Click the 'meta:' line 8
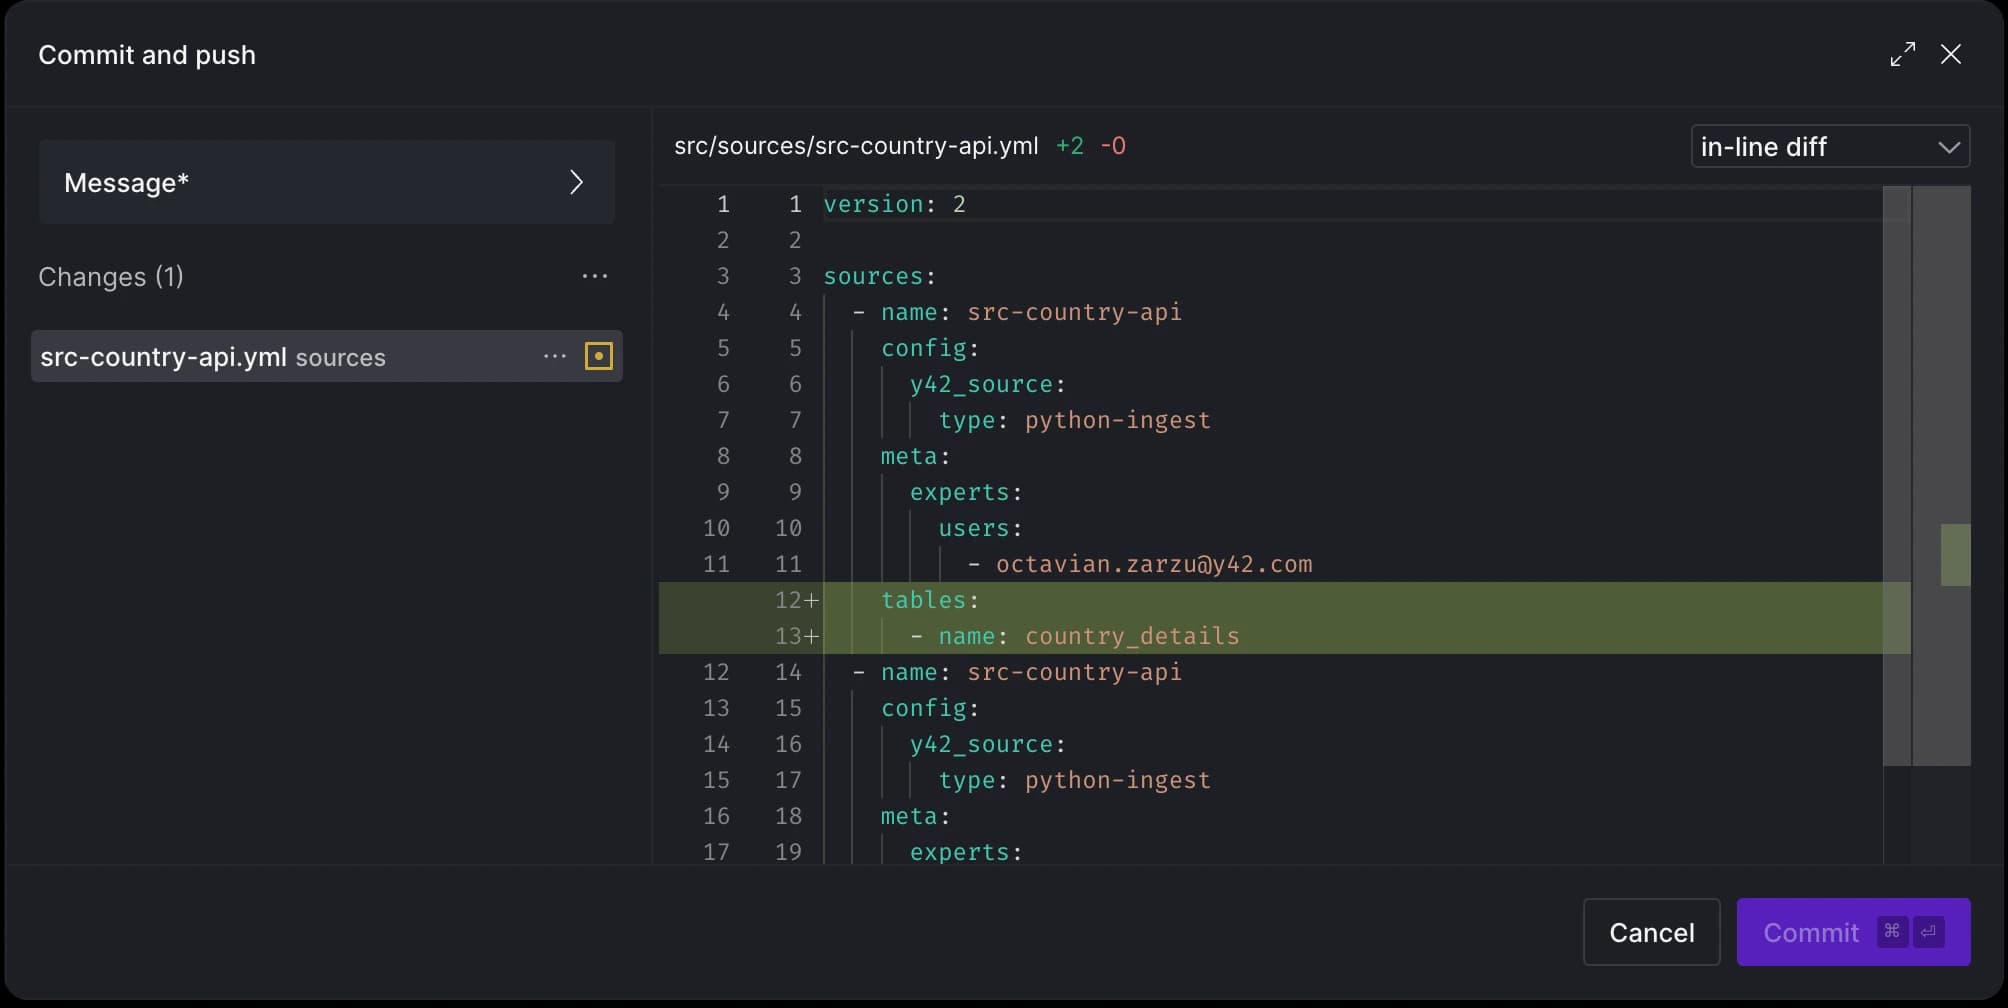This screenshot has width=2008, height=1008. pos(915,456)
